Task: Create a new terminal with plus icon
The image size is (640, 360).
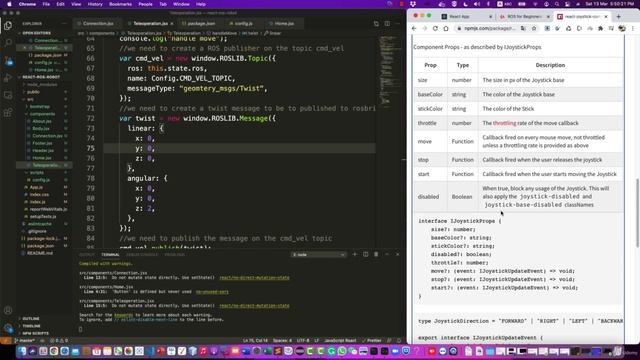Action: (x=354, y=254)
